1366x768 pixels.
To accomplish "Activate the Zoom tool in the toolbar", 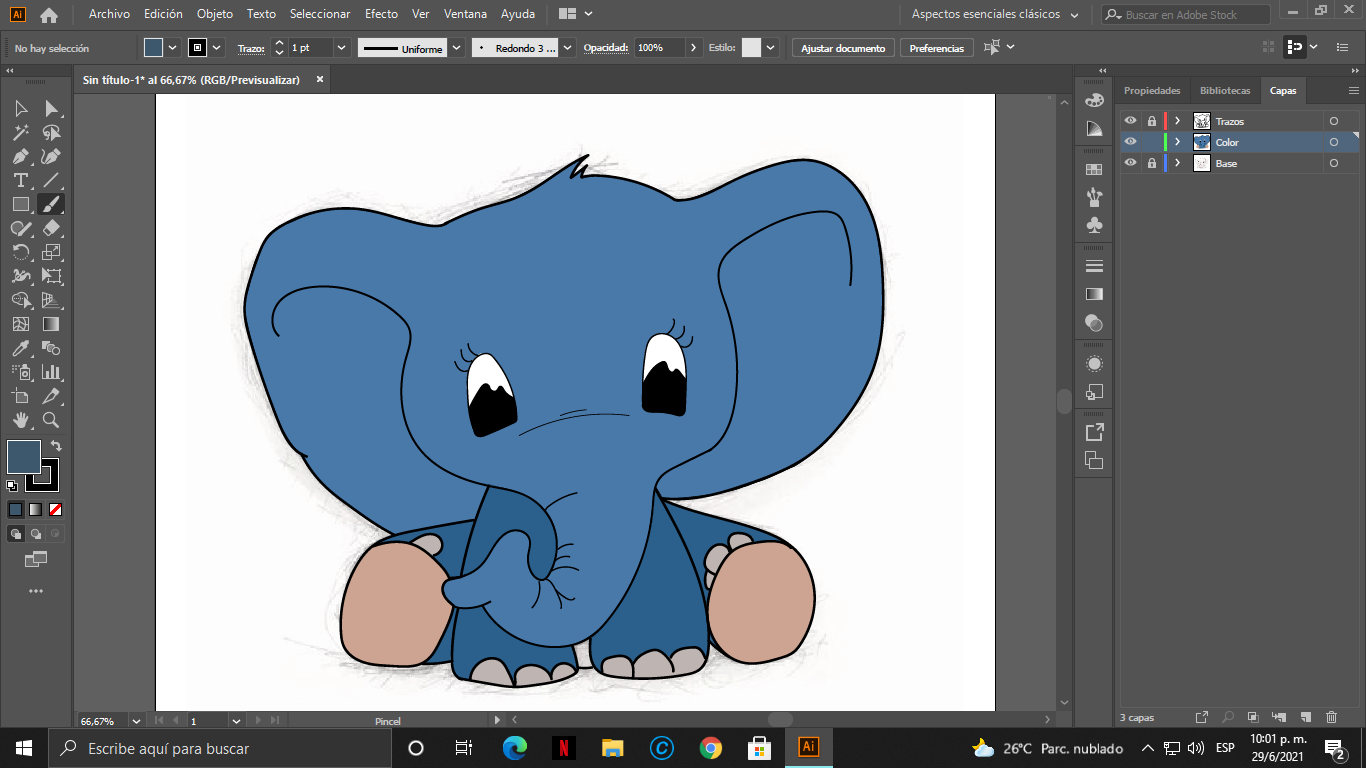I will click(51, 421).
